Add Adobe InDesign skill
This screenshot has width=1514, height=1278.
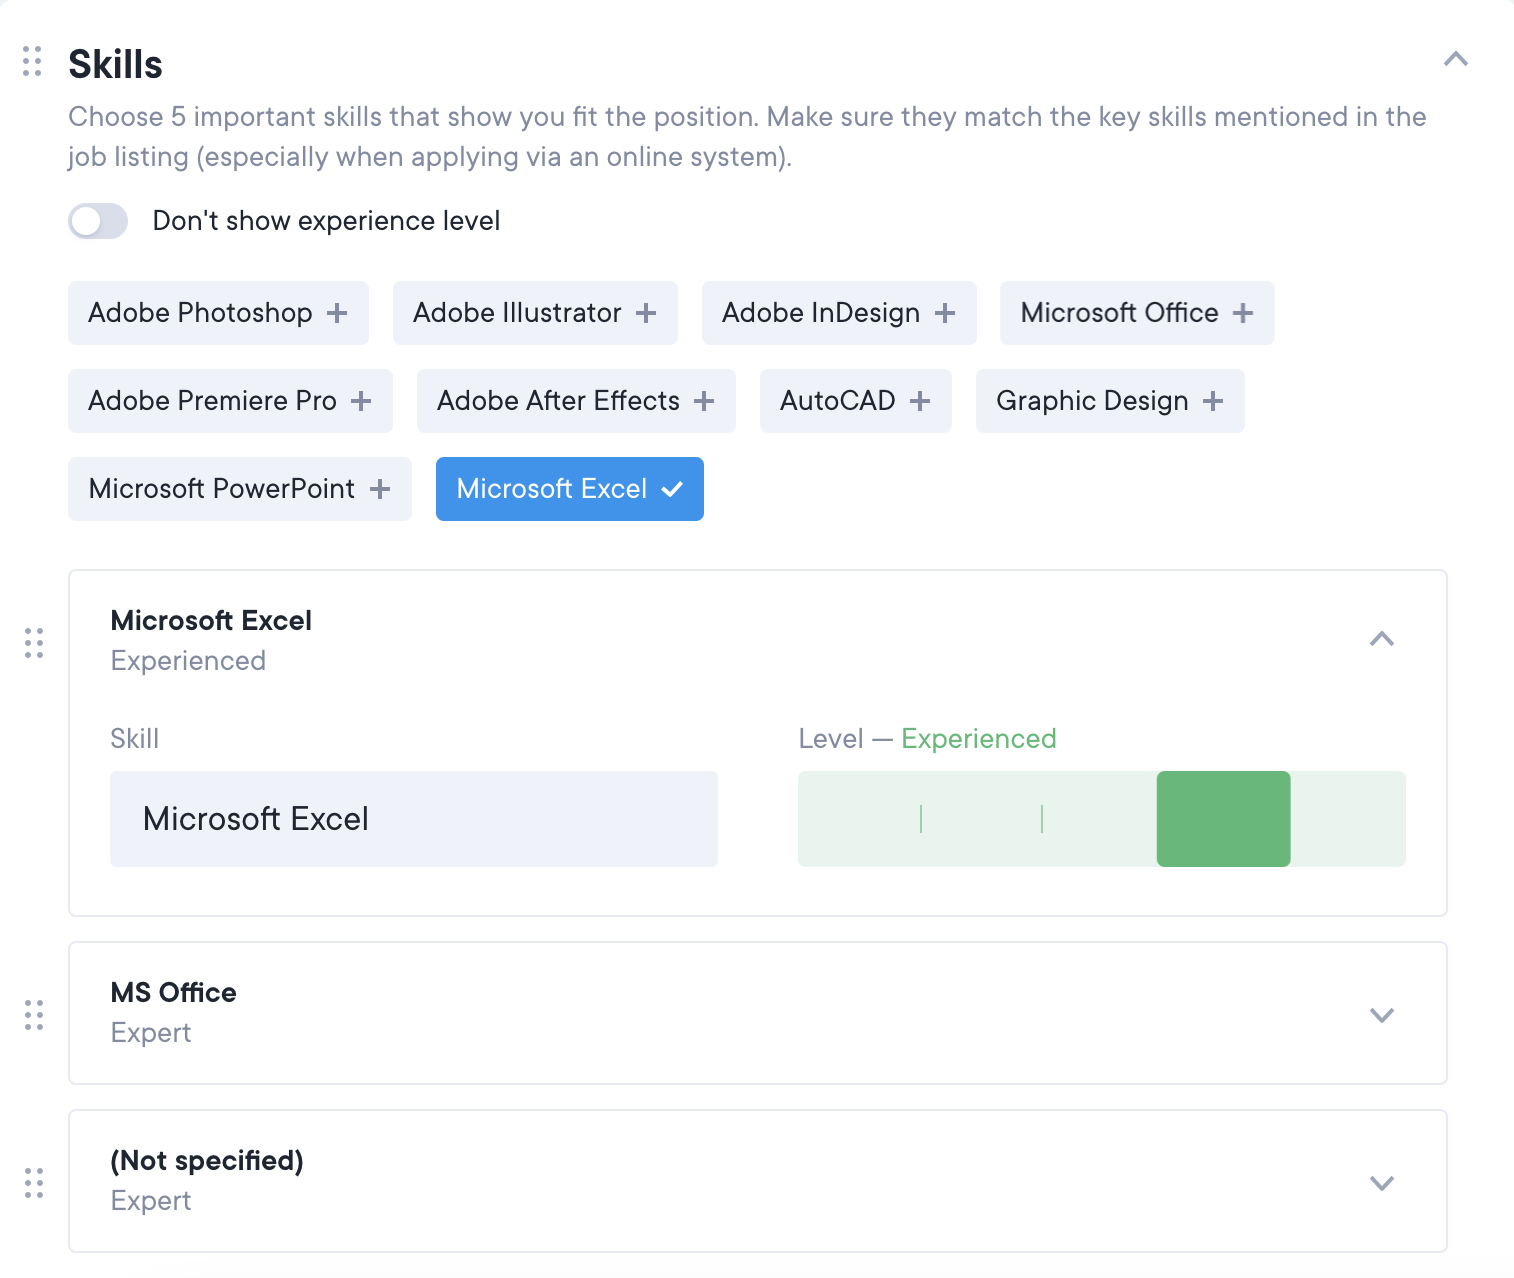point(839,313)
